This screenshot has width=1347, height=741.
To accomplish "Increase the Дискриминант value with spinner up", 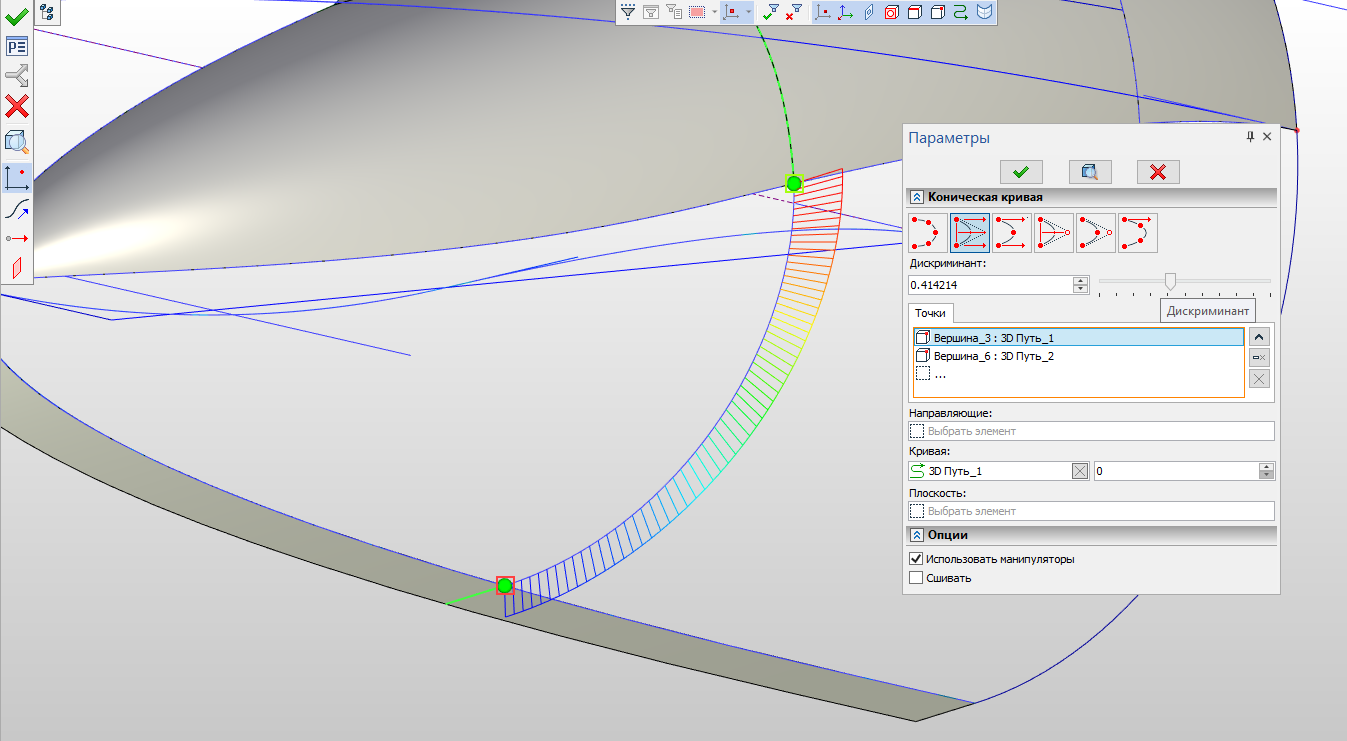I will [1080, 281].
